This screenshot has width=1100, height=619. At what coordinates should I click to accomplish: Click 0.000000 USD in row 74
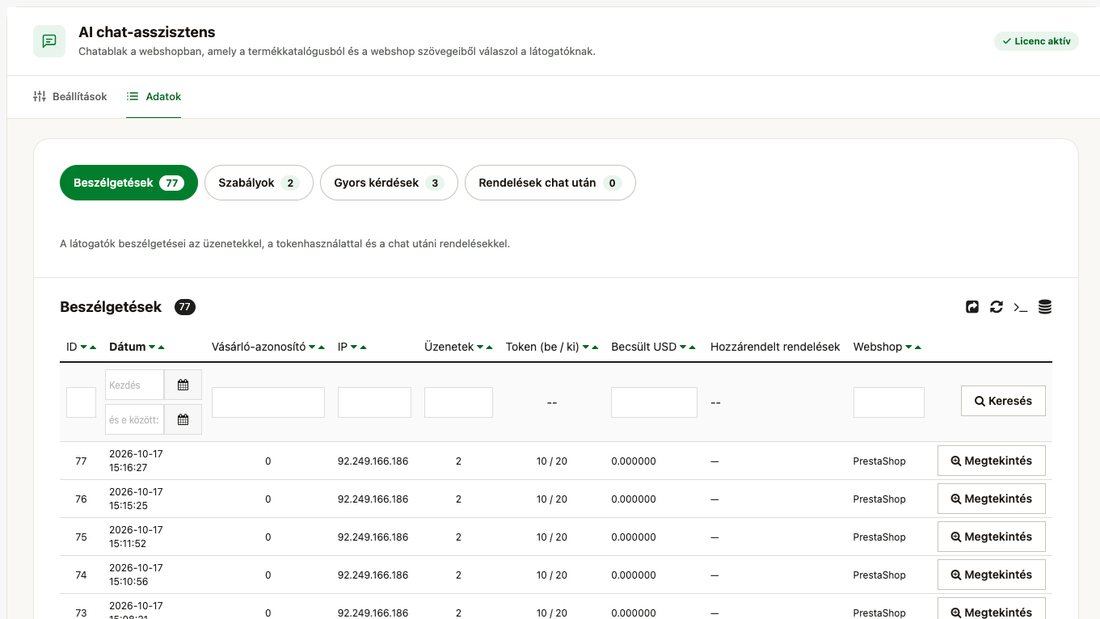633,575
